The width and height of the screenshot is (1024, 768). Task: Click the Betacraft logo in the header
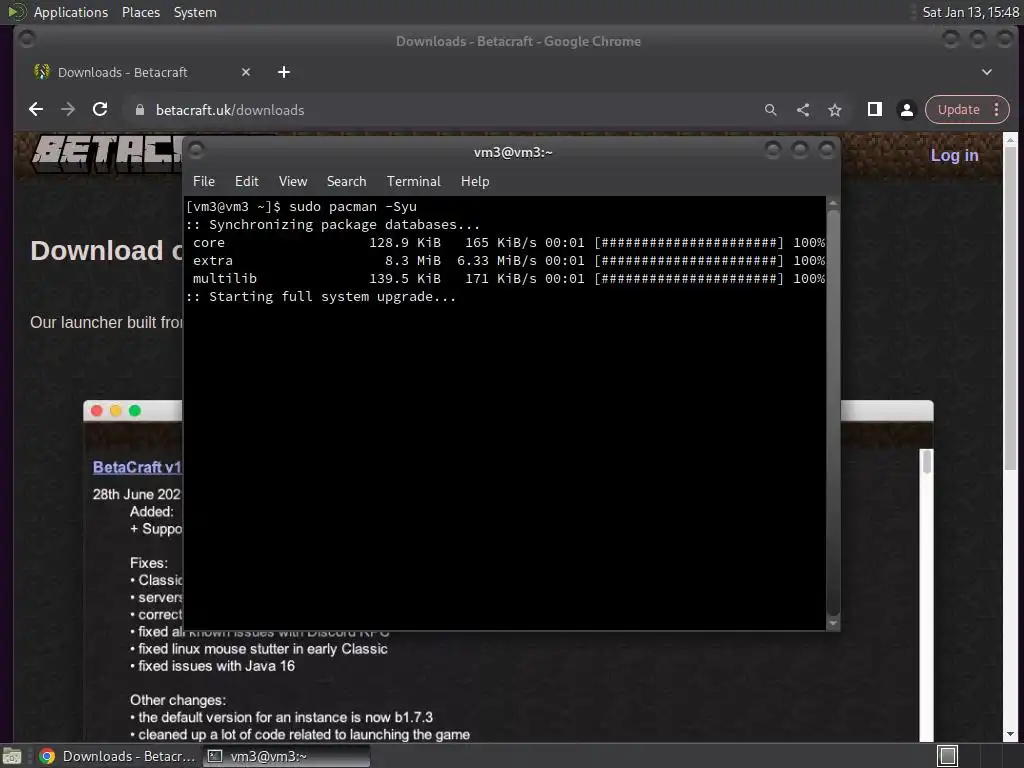coord(108,154)
